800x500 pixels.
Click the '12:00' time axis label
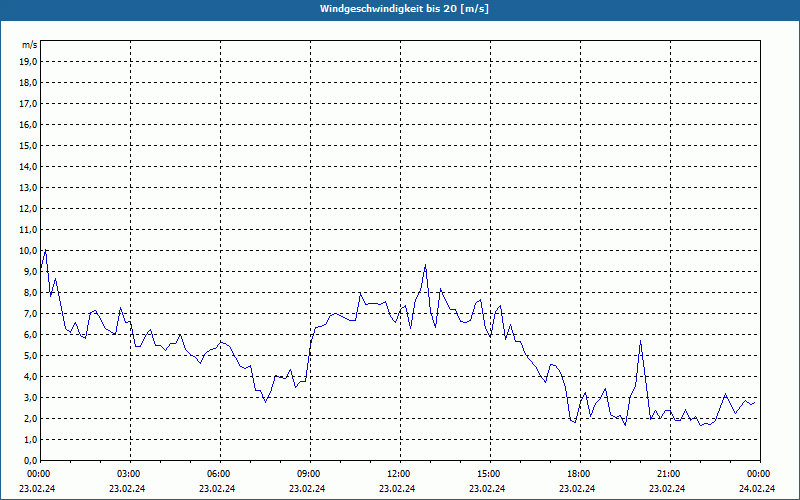click(400, 474)
